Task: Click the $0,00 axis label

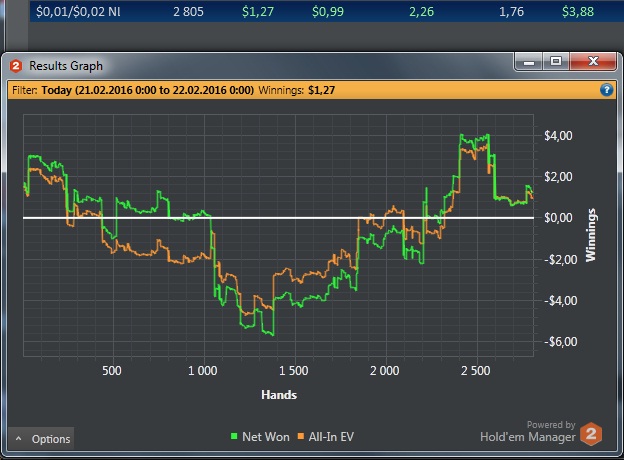Action: 558,218
